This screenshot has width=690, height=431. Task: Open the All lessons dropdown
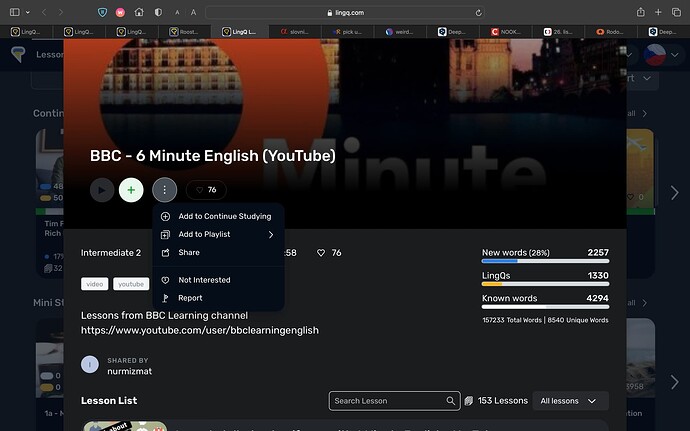coord(570,401)
